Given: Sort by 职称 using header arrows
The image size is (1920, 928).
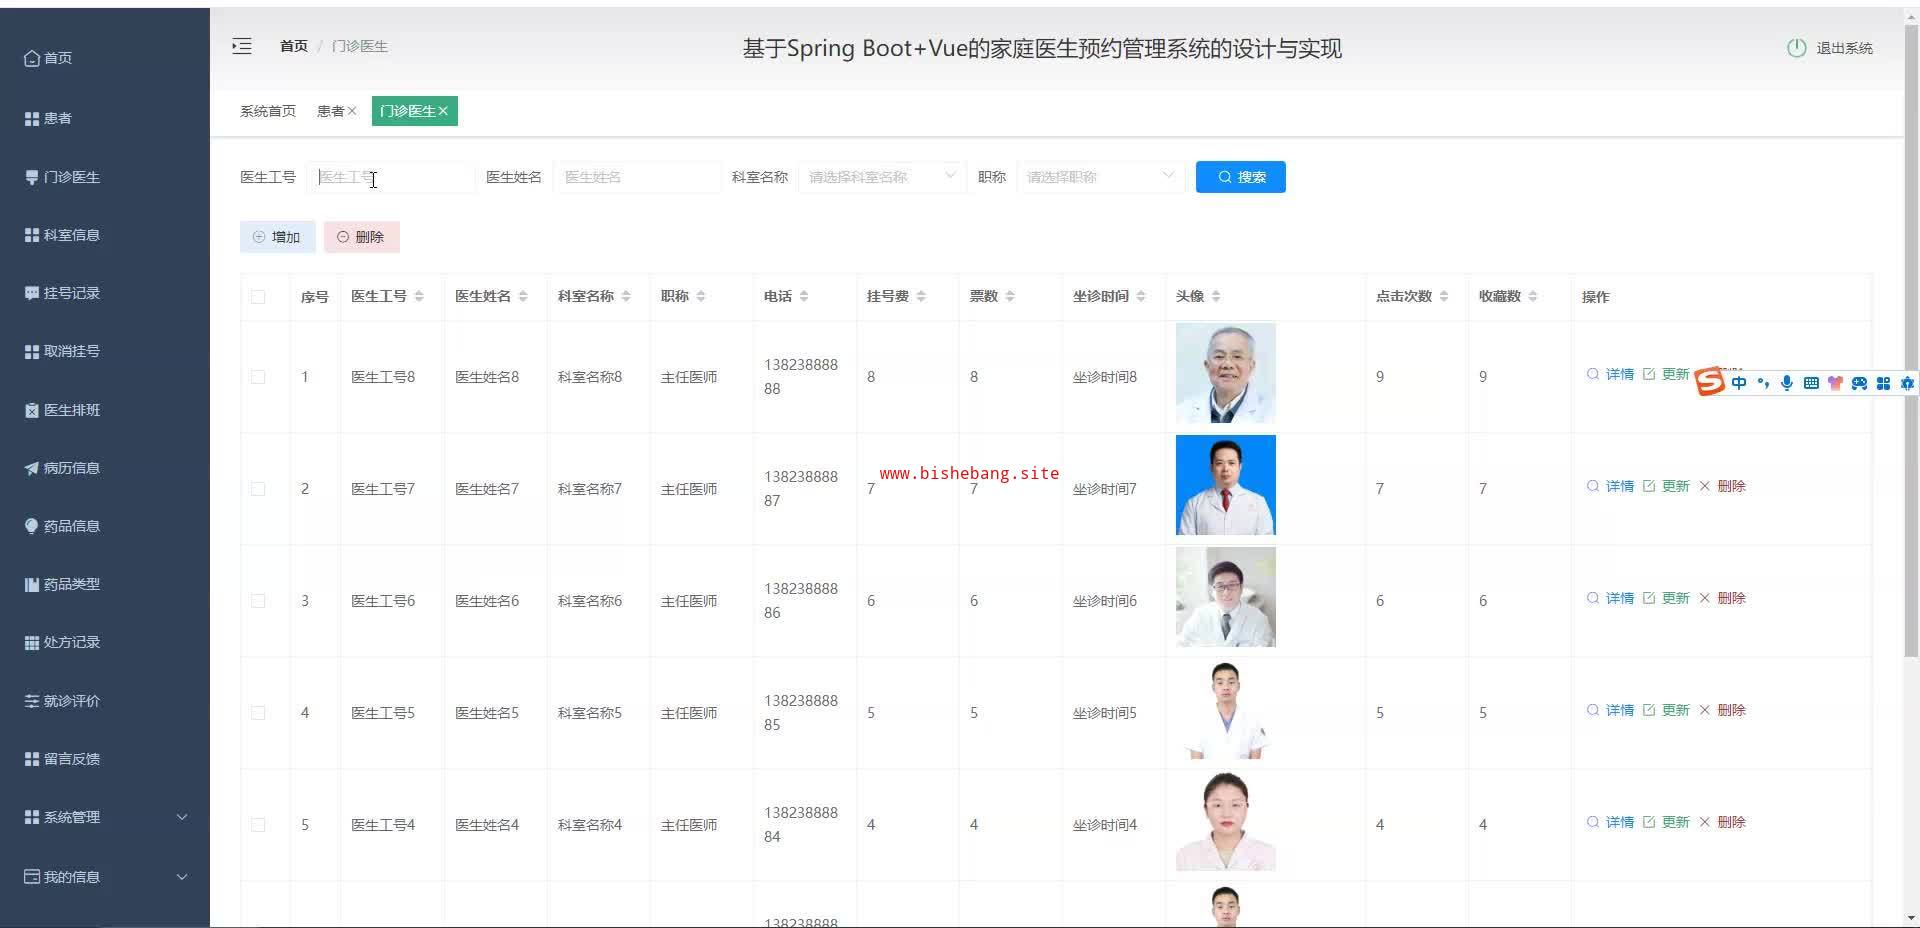Looking at the screenshot, I should pos(701,296).
